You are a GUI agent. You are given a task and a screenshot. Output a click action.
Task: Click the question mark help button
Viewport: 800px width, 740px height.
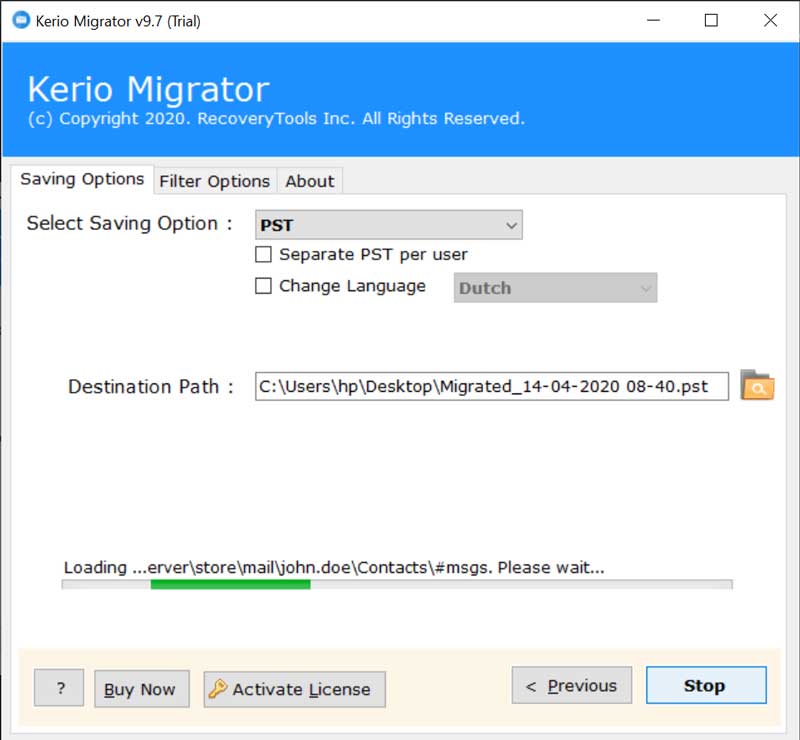pyautogui.click(x=59, y=688)
